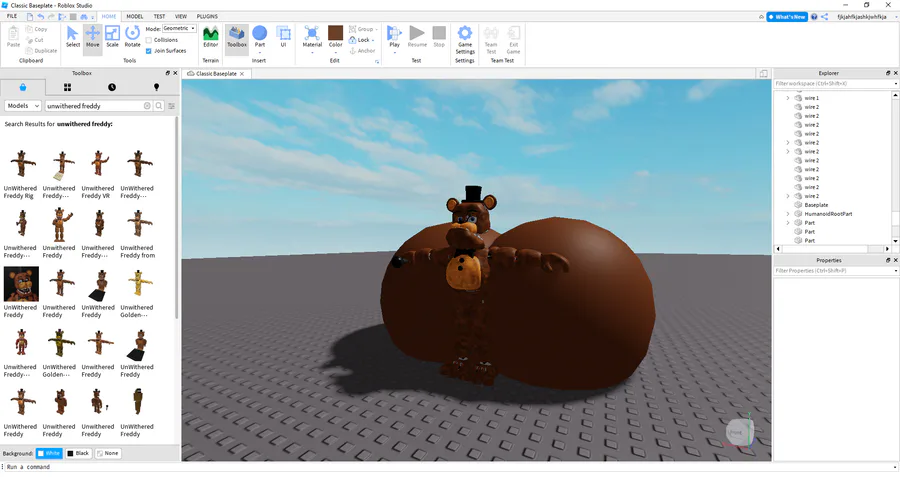Open Toolbox search filter options
This screenshot has width=900, height=477.
click(x=172, y=106)
